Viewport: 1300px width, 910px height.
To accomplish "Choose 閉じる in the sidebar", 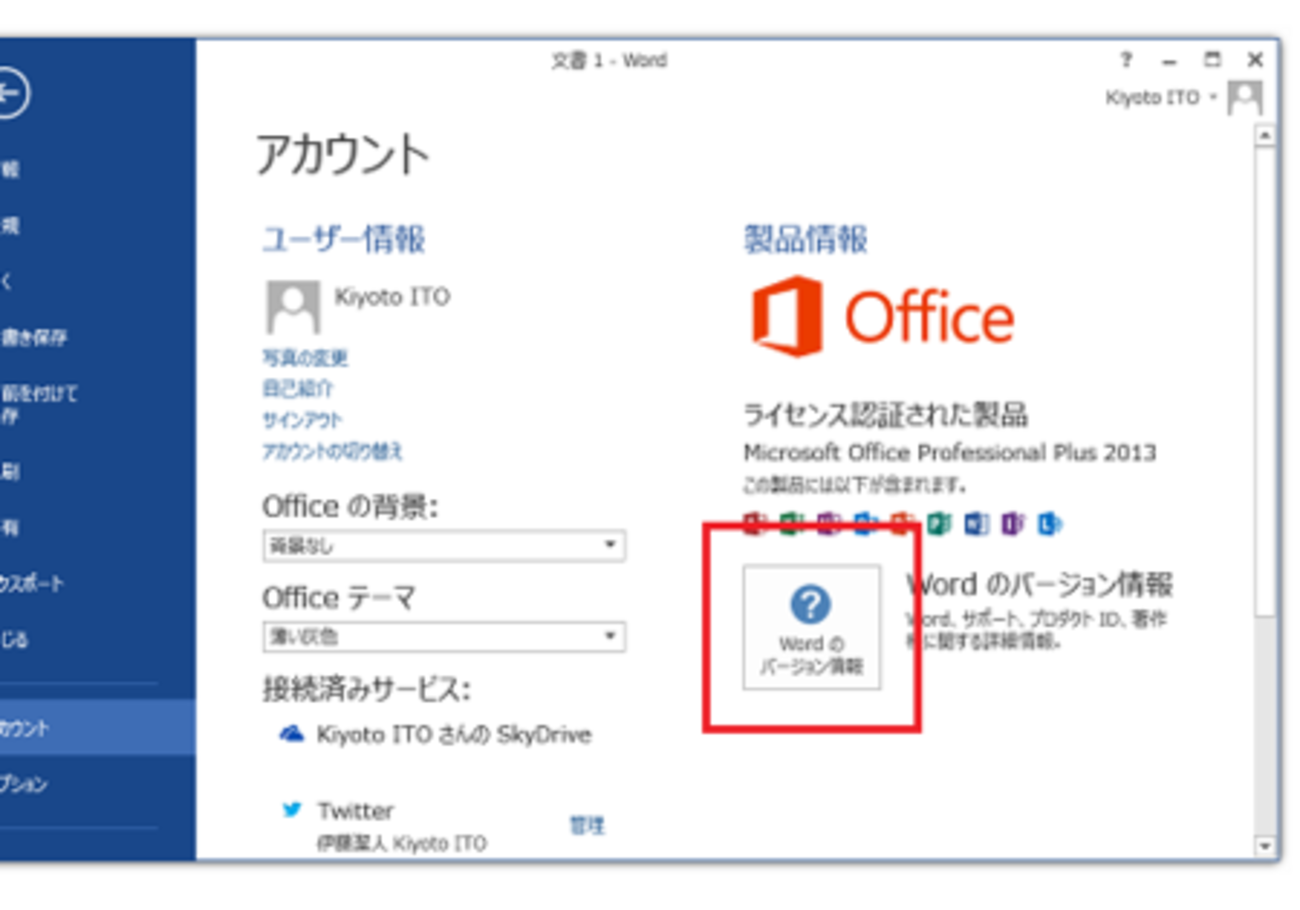I will pyautogui.click(x=14, y=639).
